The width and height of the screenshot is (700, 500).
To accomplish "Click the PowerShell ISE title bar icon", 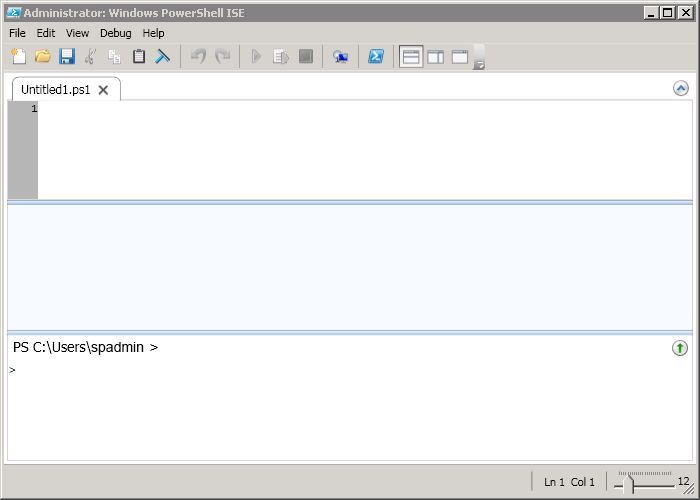I will click(x=13, y=12).
